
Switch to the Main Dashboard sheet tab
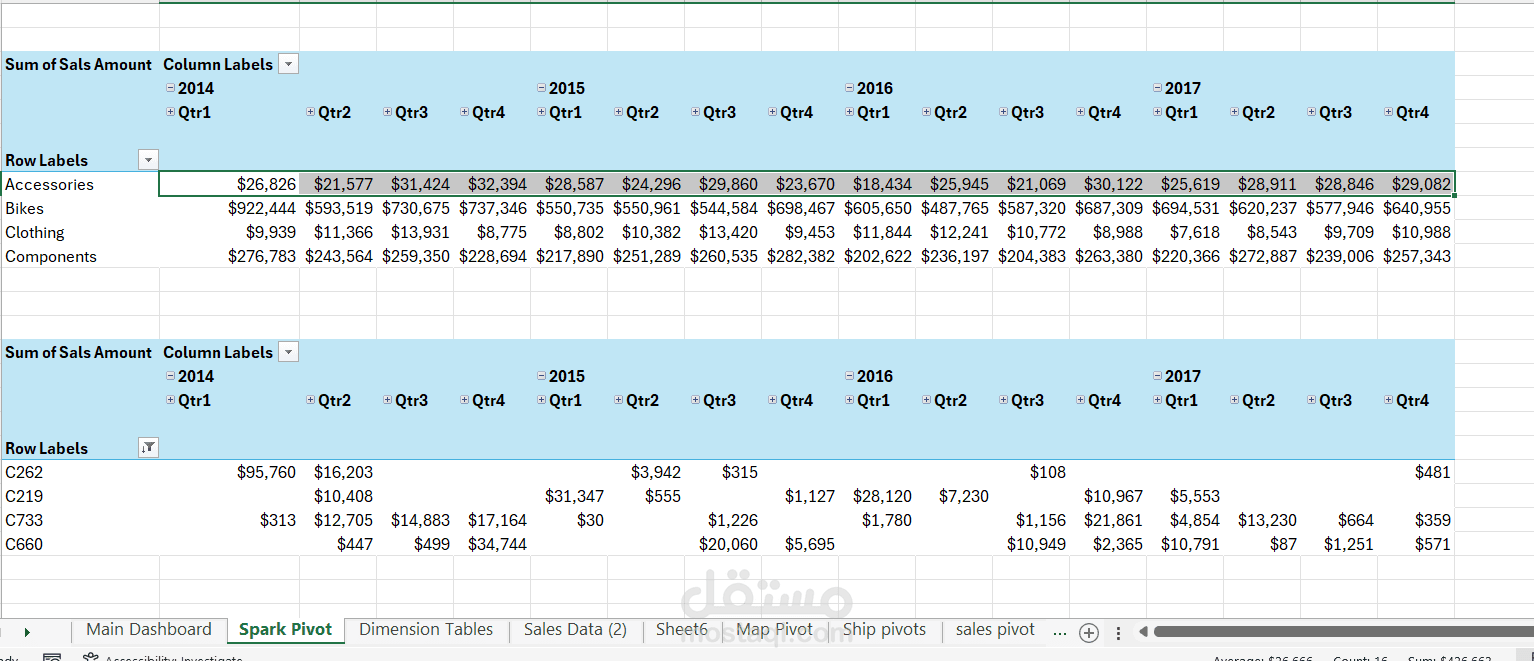tap(149, 630)
